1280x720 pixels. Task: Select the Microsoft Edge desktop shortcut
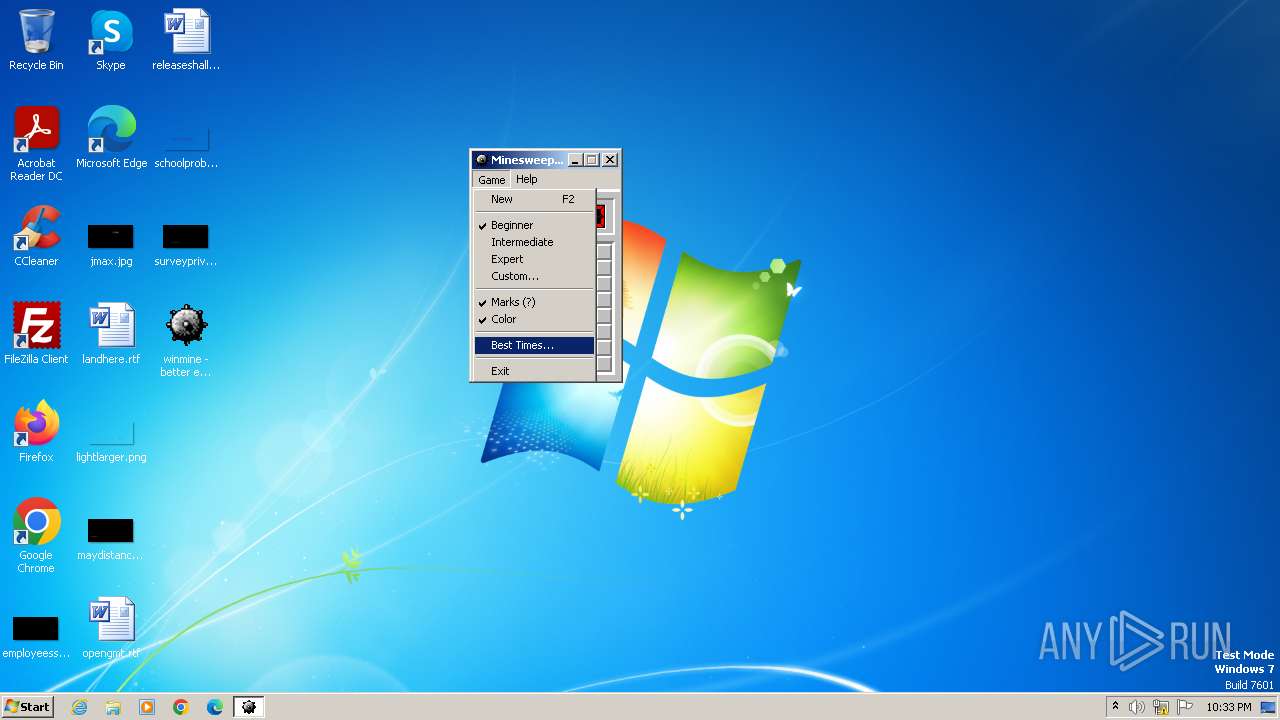(111, 138)
